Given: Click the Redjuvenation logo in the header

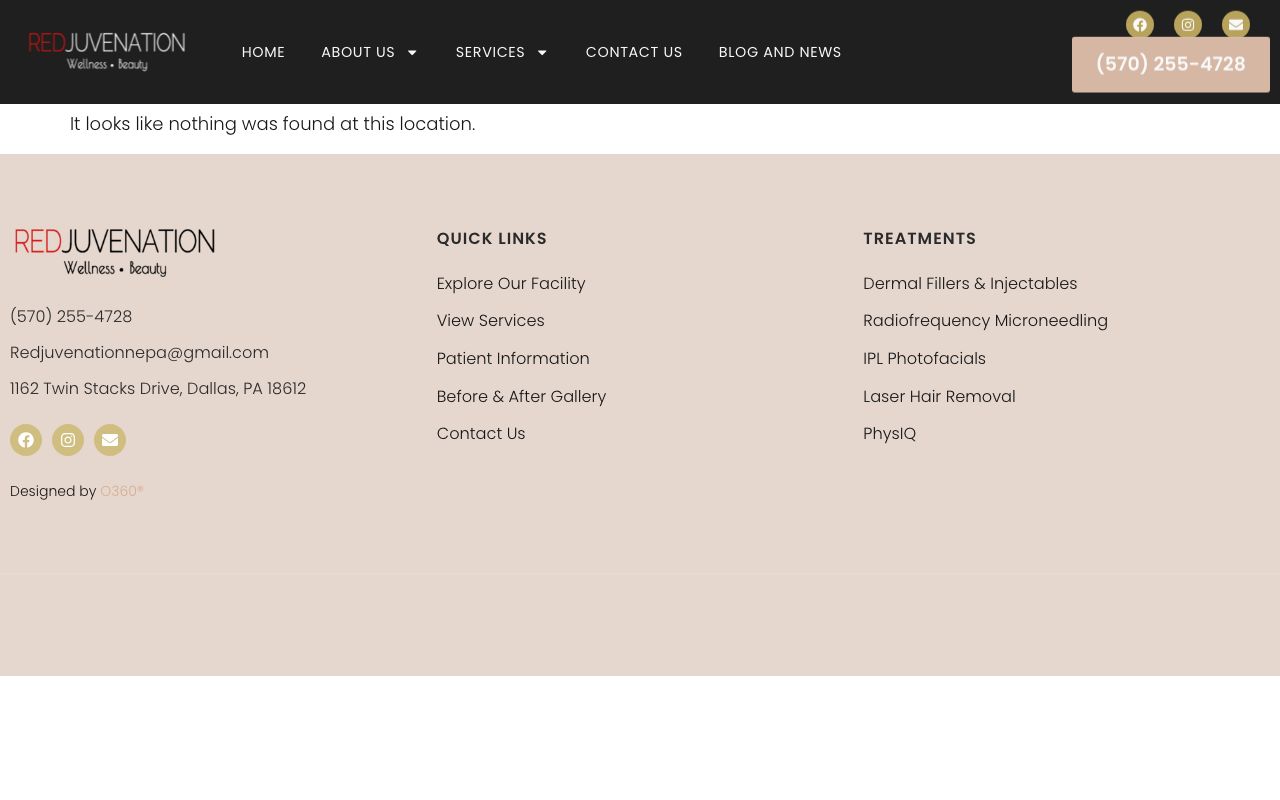Looking at the screenshot, I should point(107,52).
